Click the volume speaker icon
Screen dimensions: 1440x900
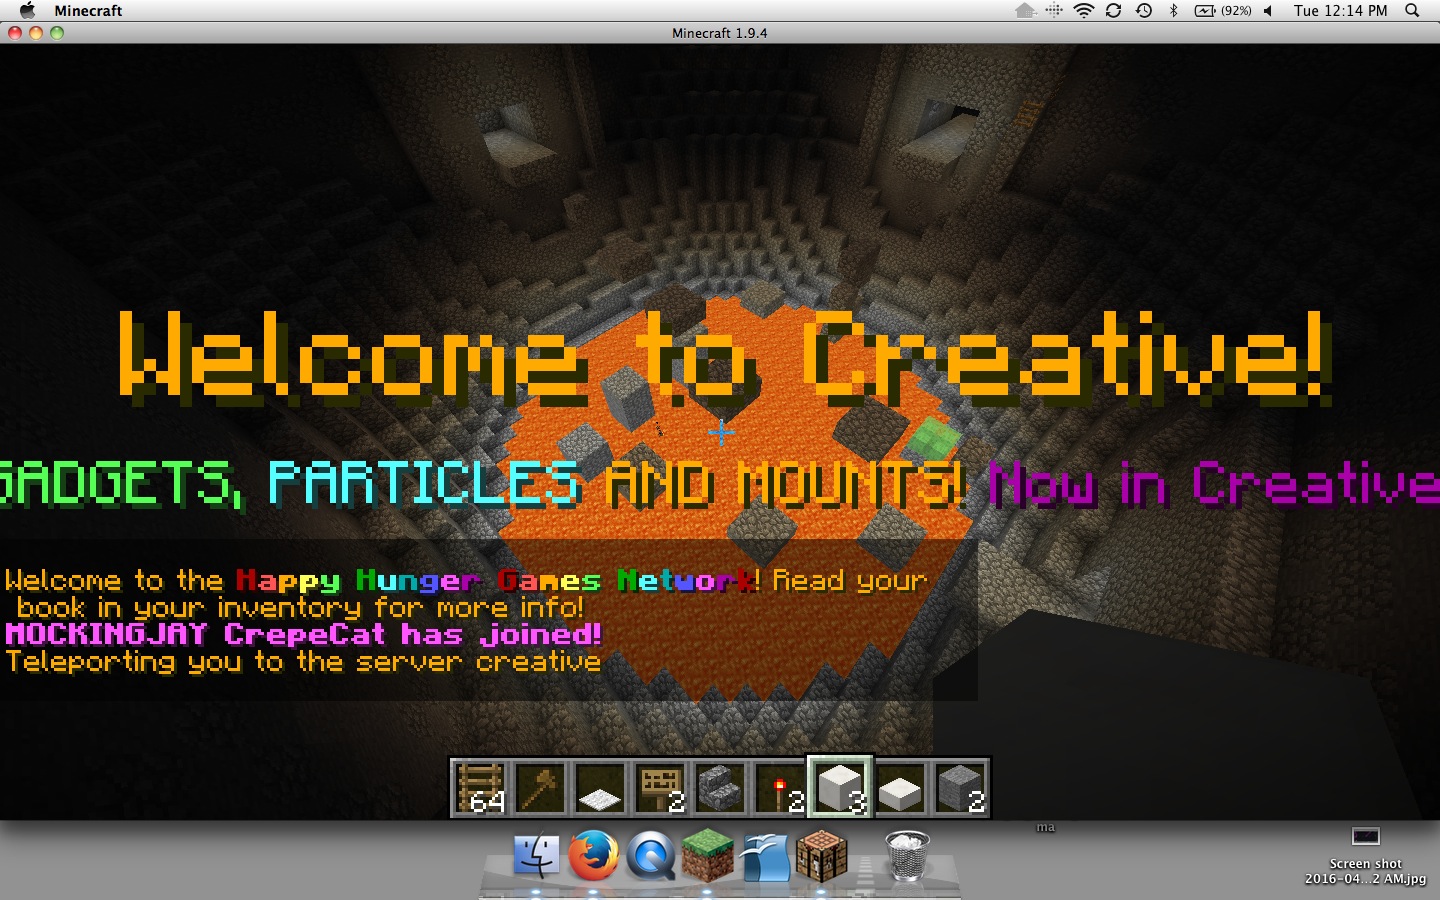coord(1268,10)
